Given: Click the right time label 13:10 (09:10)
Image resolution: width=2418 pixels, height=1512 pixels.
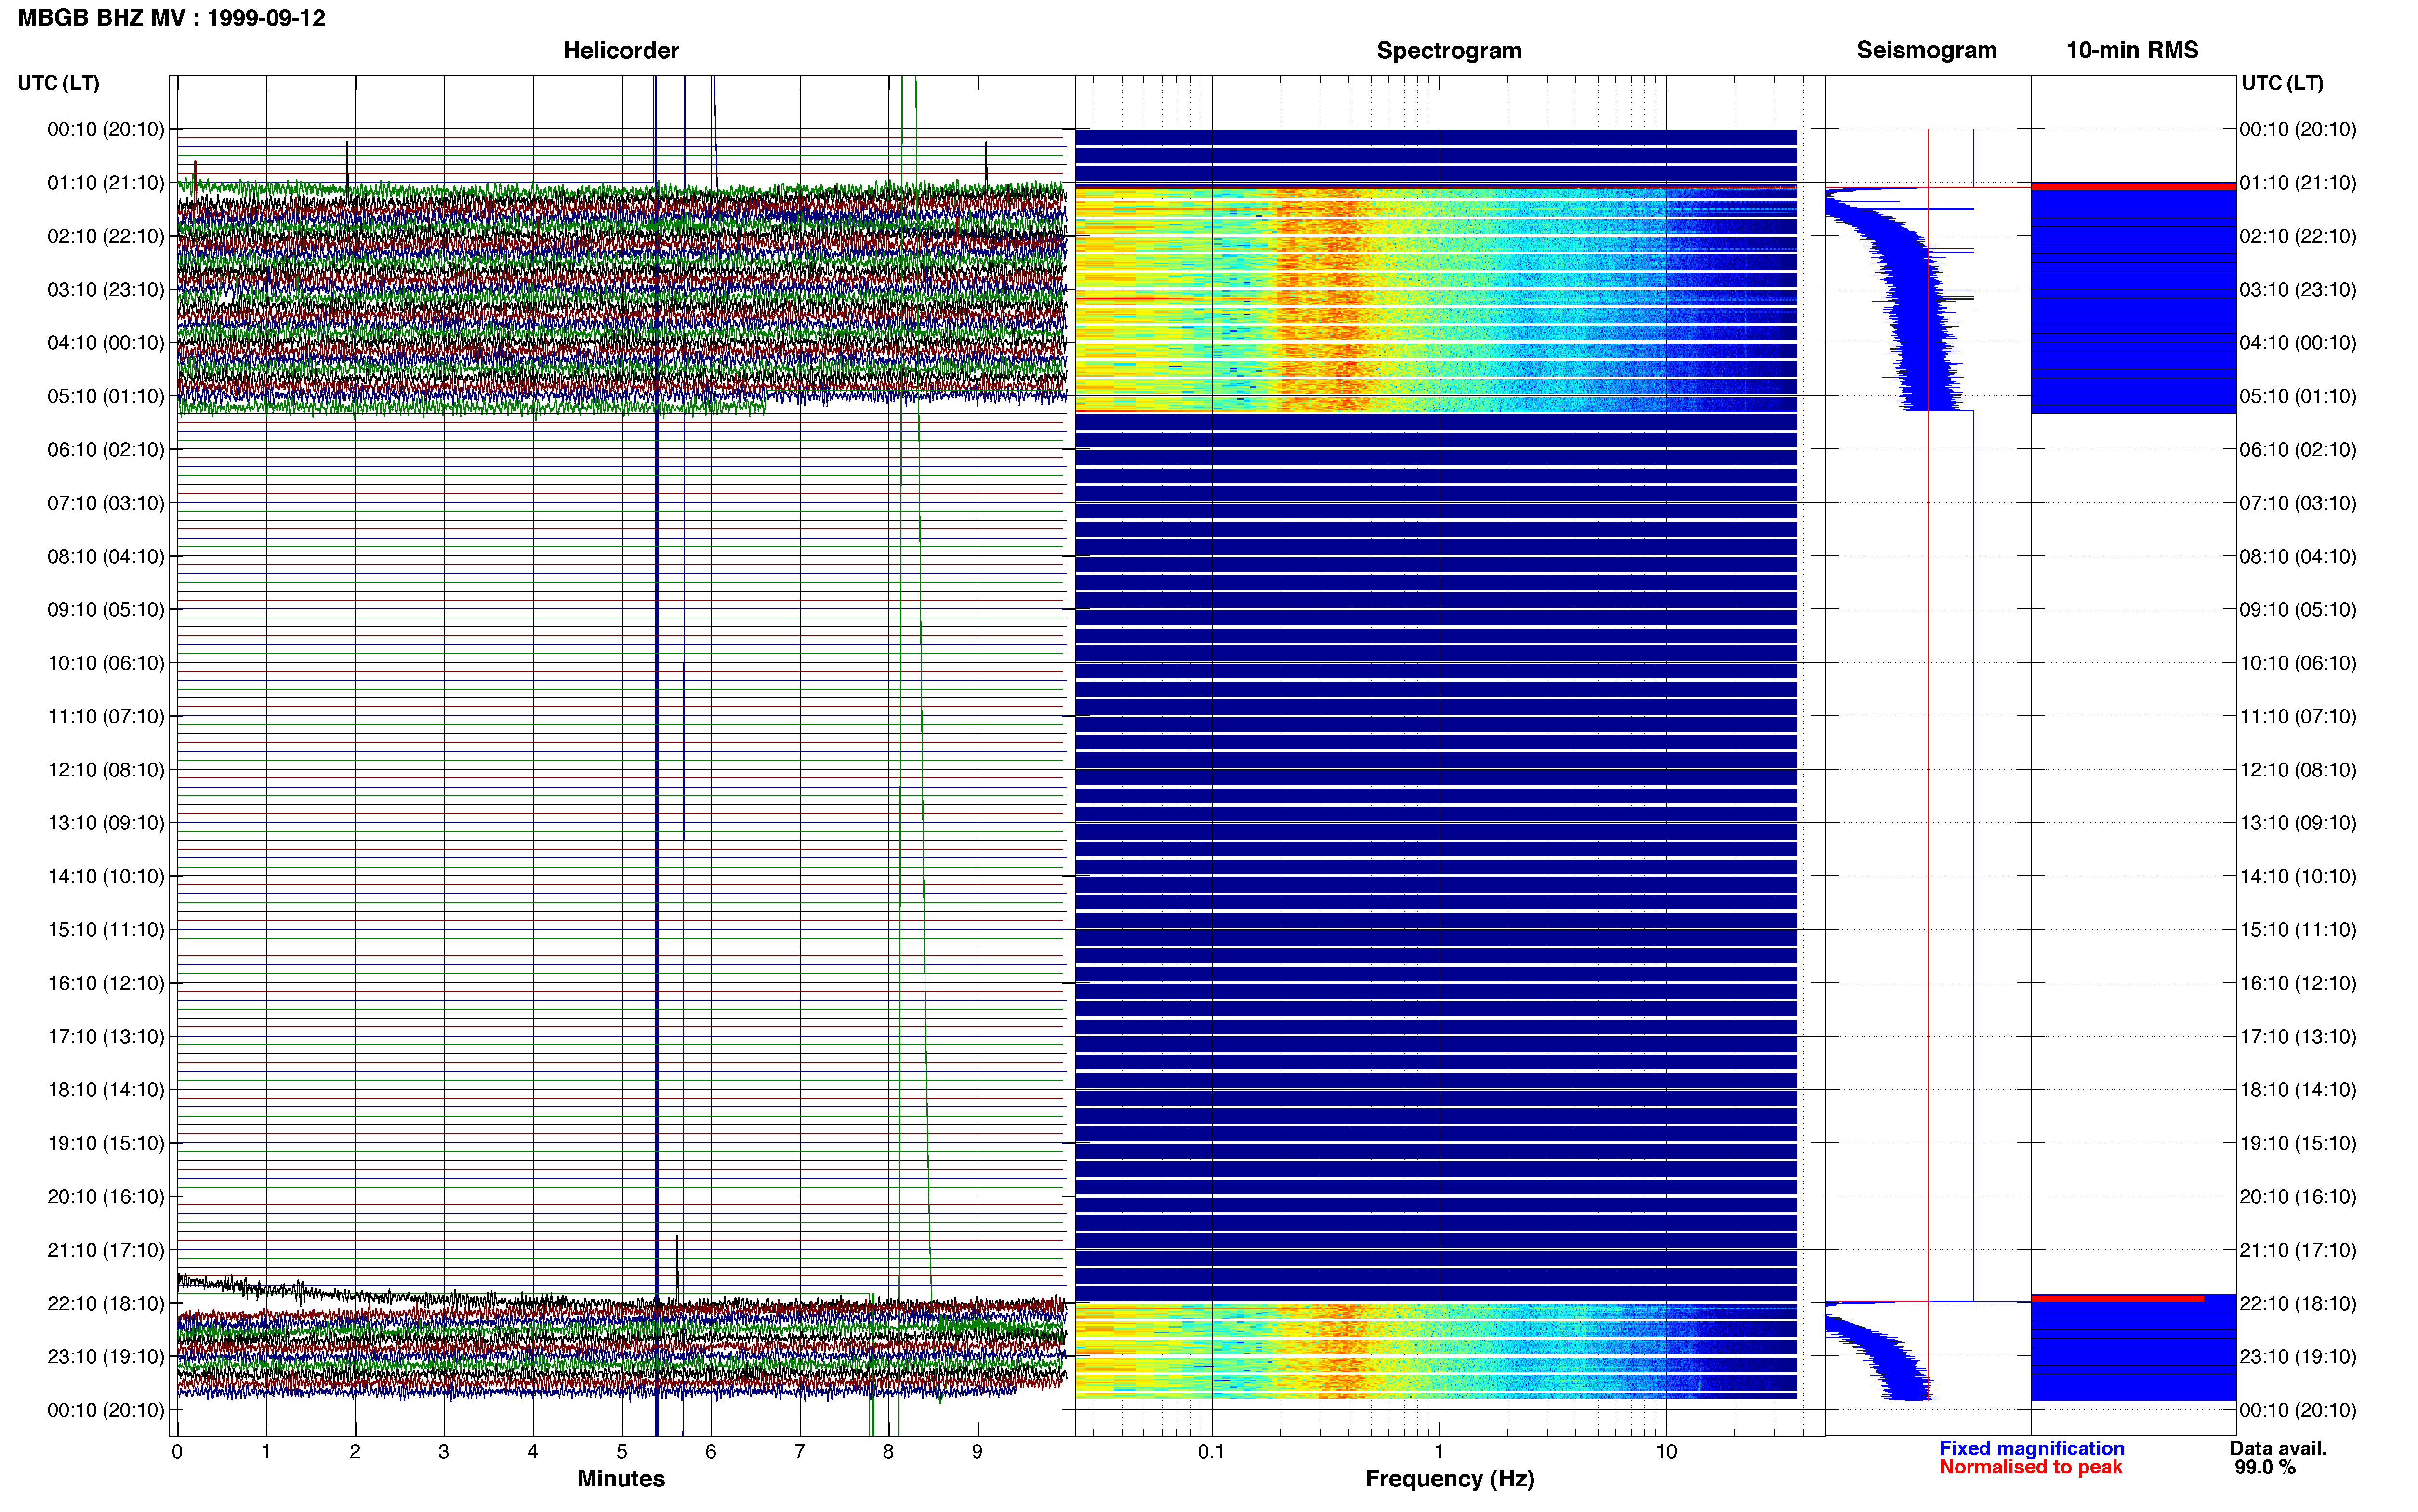Looking at the screenshot, I should coord(2298,823).
